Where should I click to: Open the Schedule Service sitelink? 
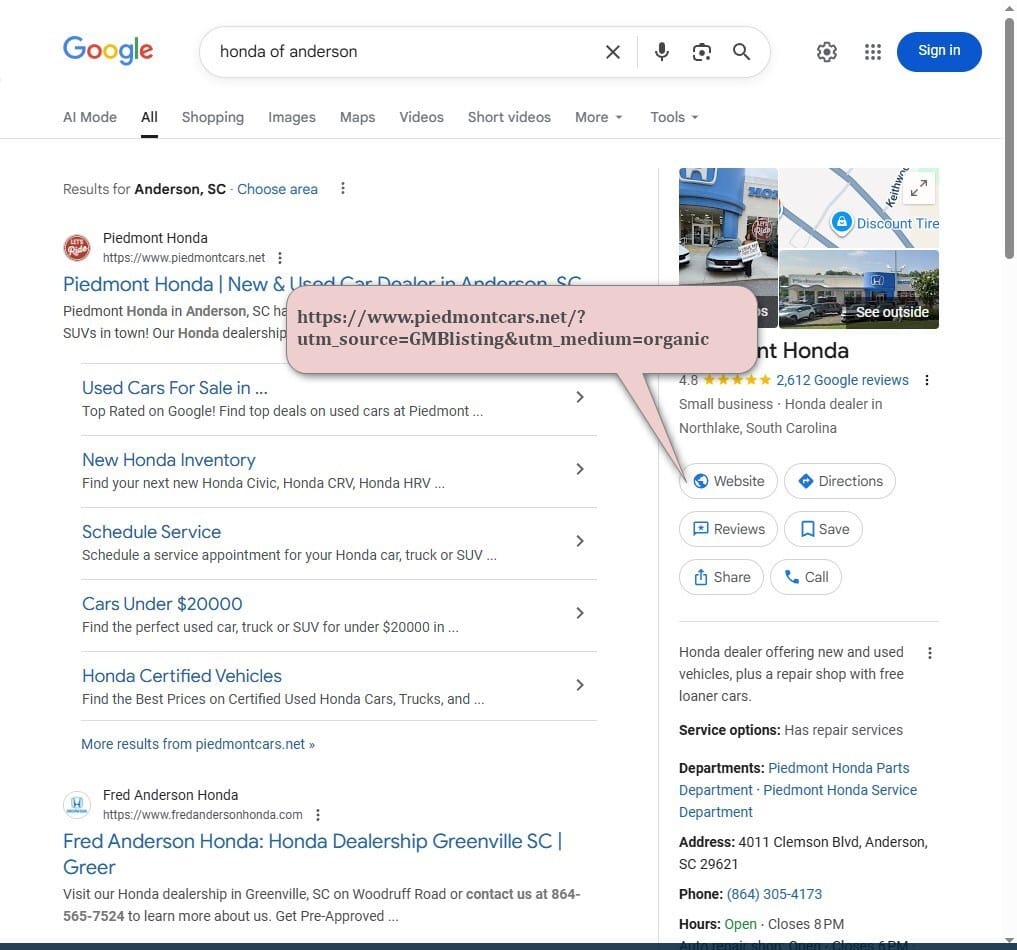(x=151, y=532)
